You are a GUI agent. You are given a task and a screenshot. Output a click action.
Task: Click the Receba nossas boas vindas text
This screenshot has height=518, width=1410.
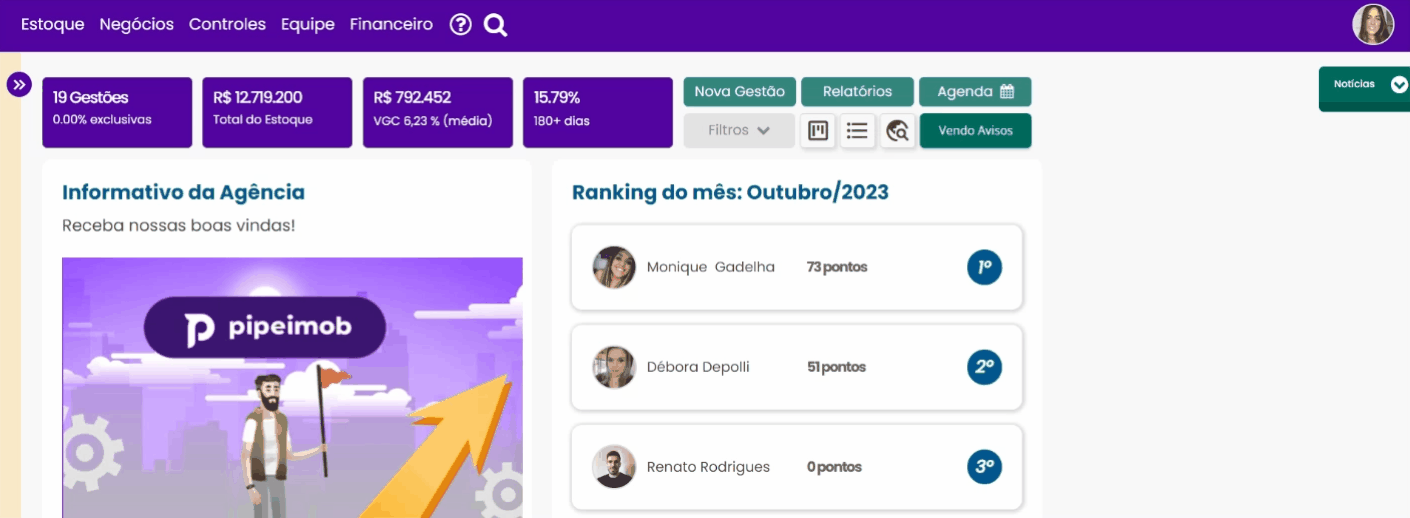[179, 225]
